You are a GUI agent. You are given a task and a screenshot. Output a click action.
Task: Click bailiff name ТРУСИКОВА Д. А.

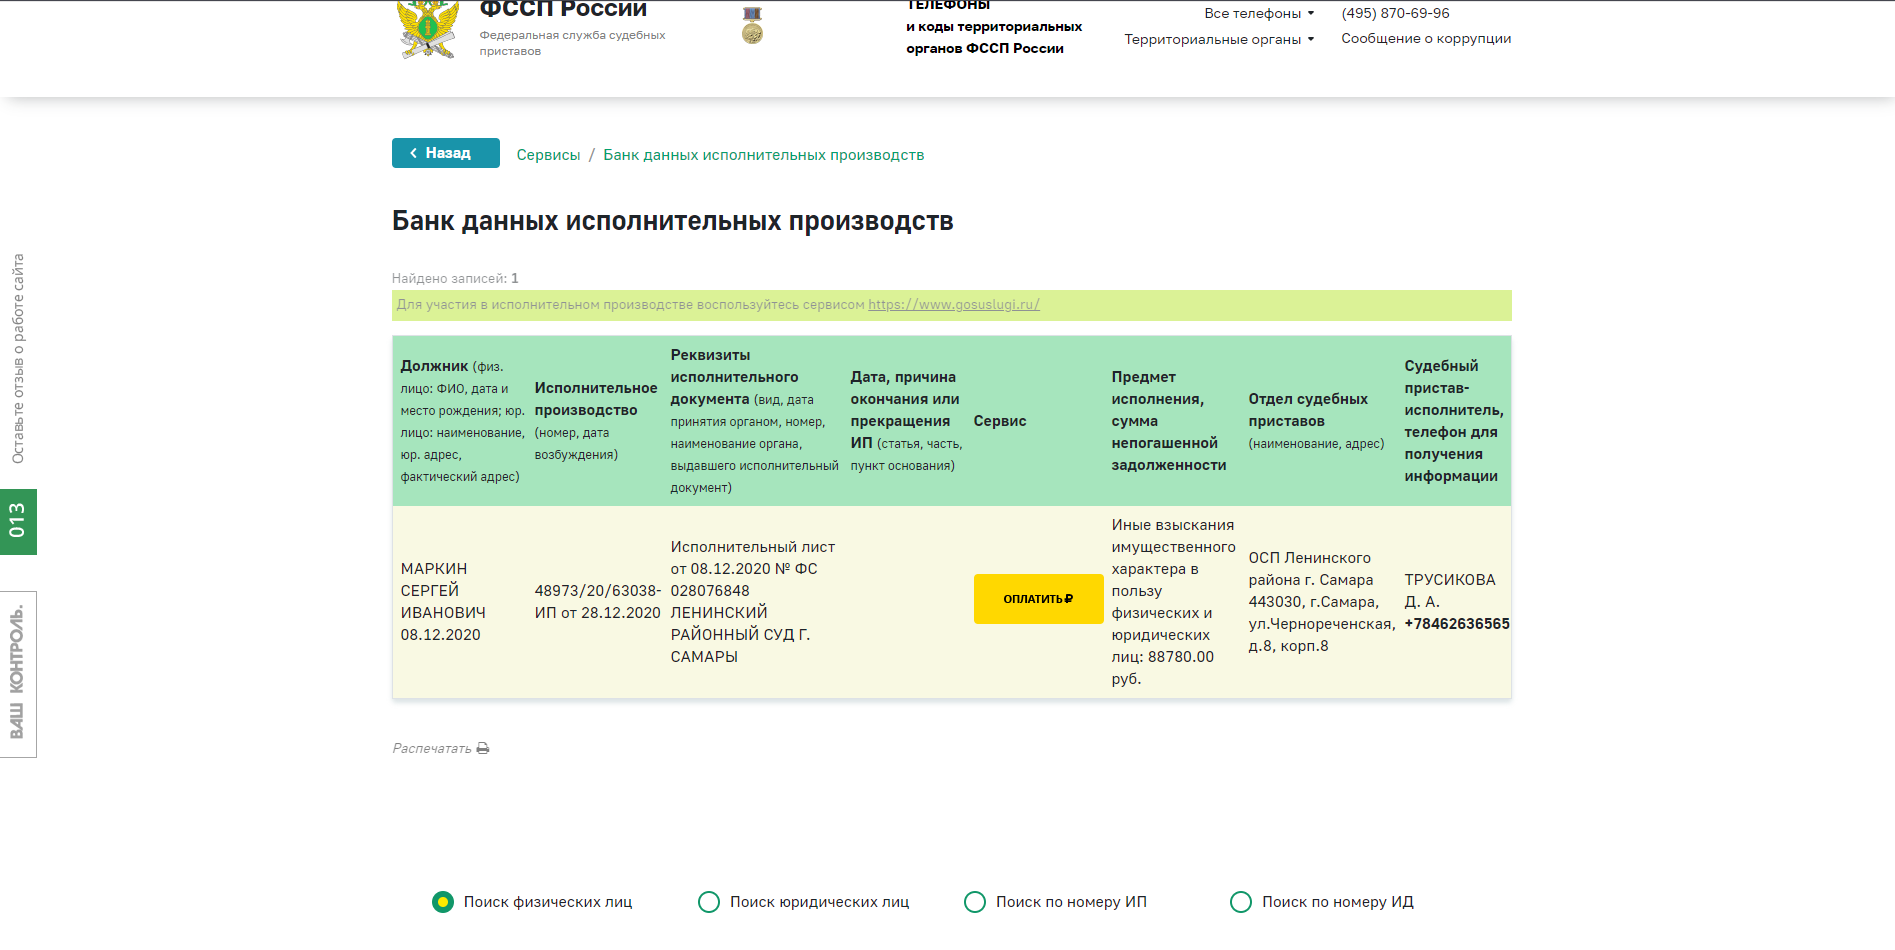coord(1450,591)
